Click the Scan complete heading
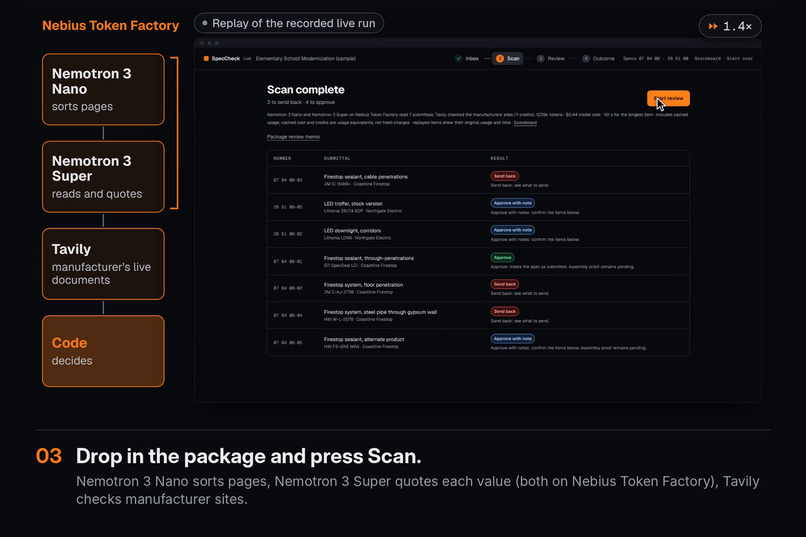Screen dimensions: 806x537 [x=305, y=89]
